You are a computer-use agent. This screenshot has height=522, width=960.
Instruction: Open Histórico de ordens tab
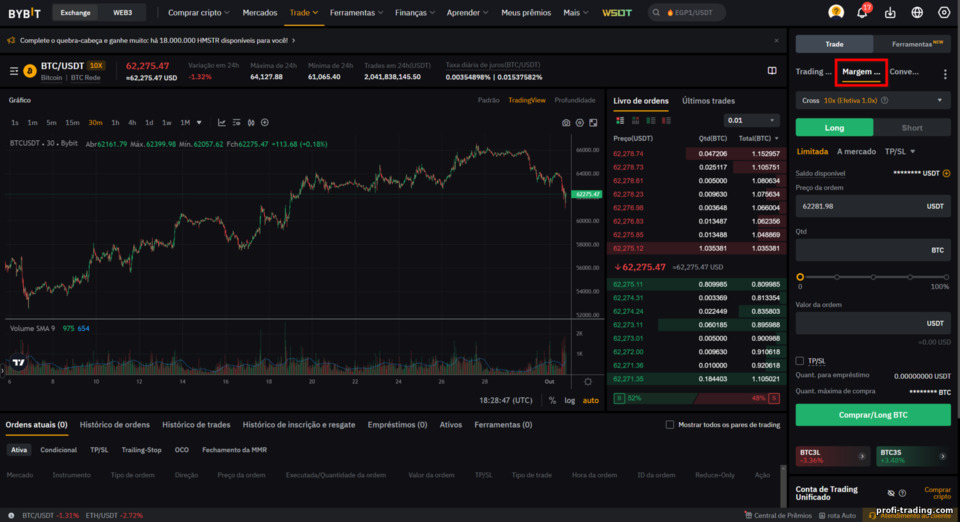[114, 425]
